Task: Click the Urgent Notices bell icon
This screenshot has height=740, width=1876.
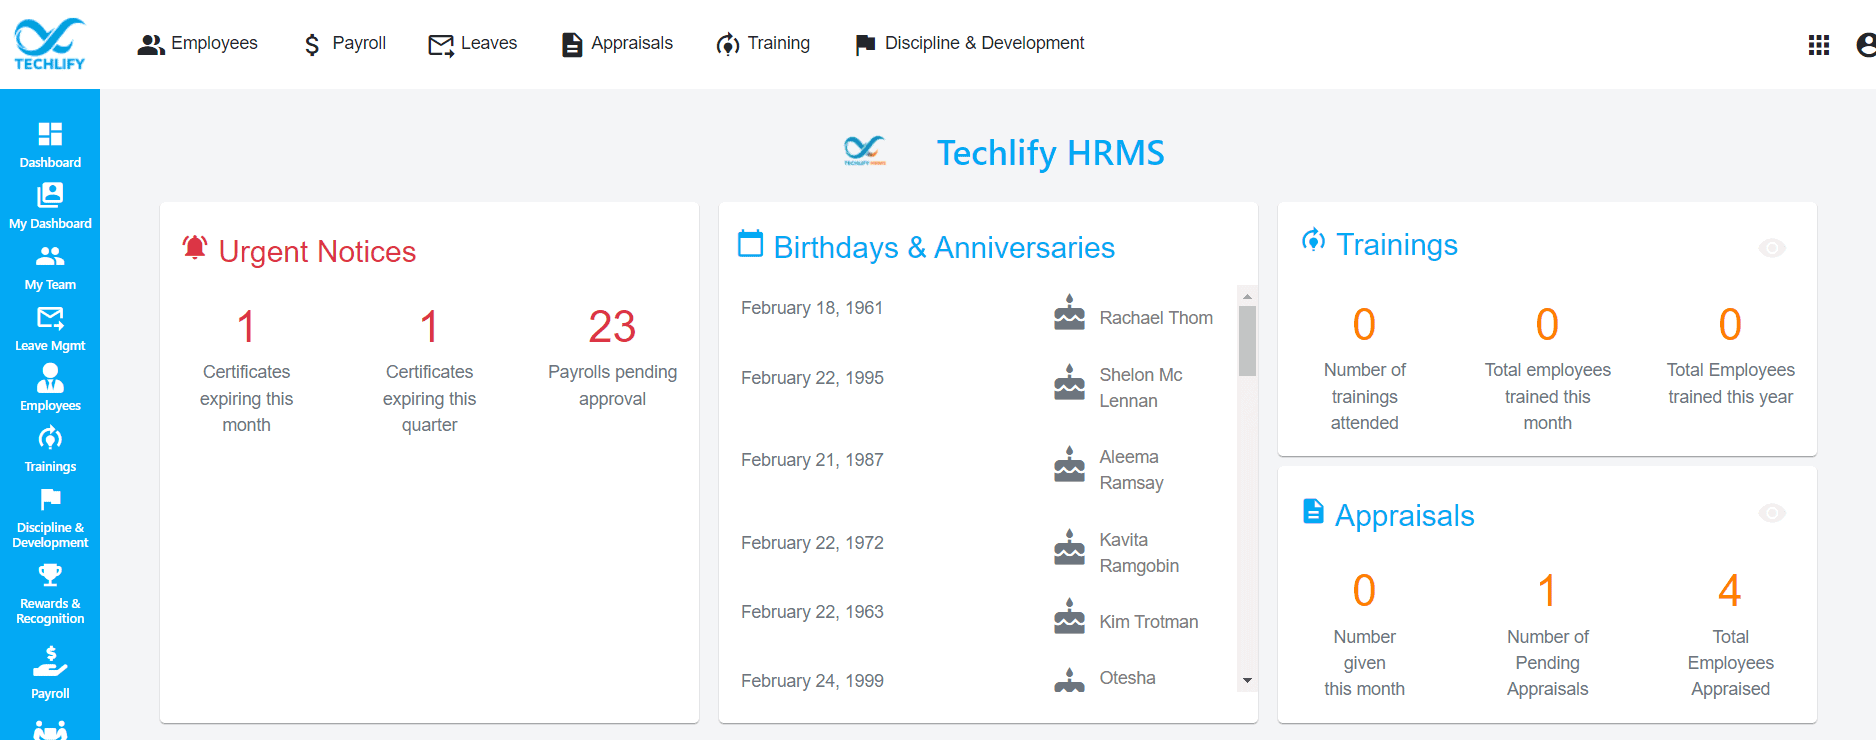Action: [x=195, y=248]
